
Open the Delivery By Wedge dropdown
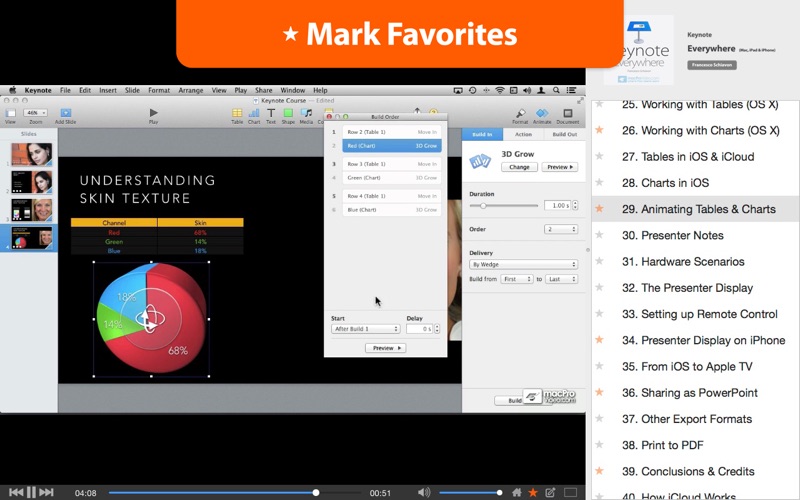pos(523,264)
